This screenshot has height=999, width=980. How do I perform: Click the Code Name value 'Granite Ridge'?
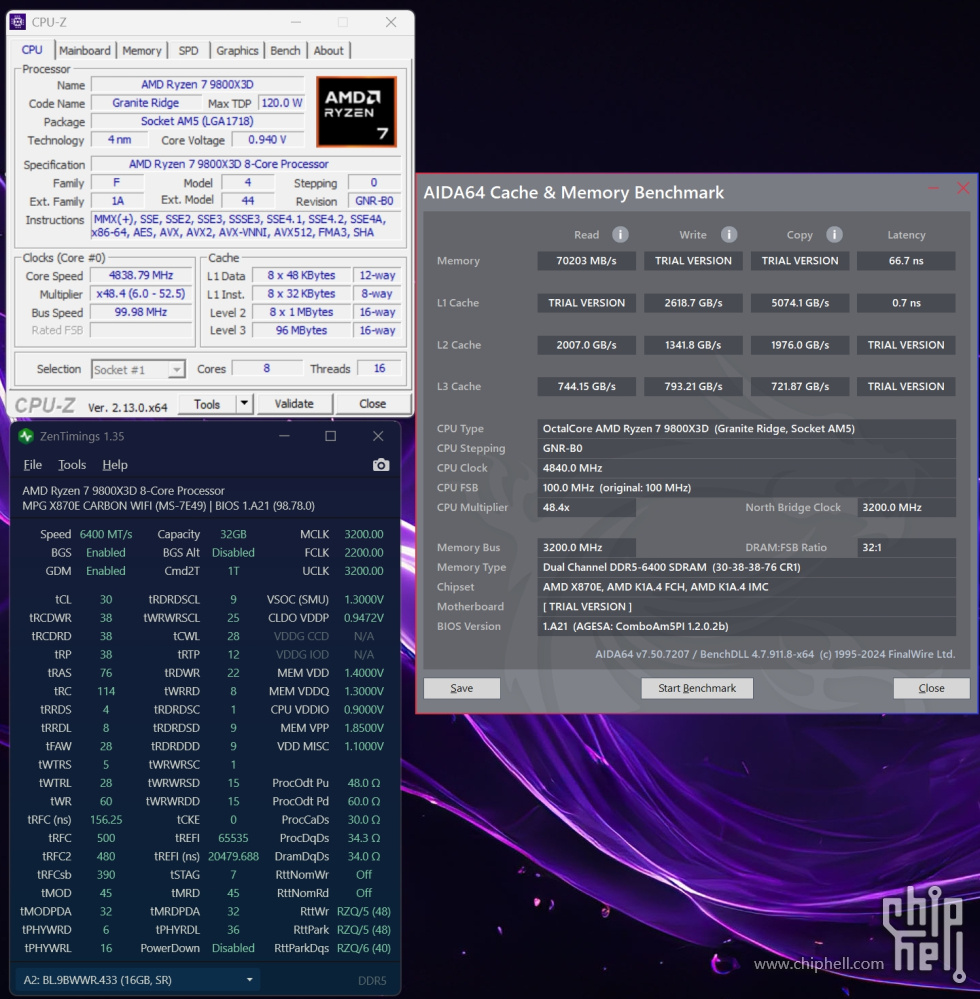(145, 103)
